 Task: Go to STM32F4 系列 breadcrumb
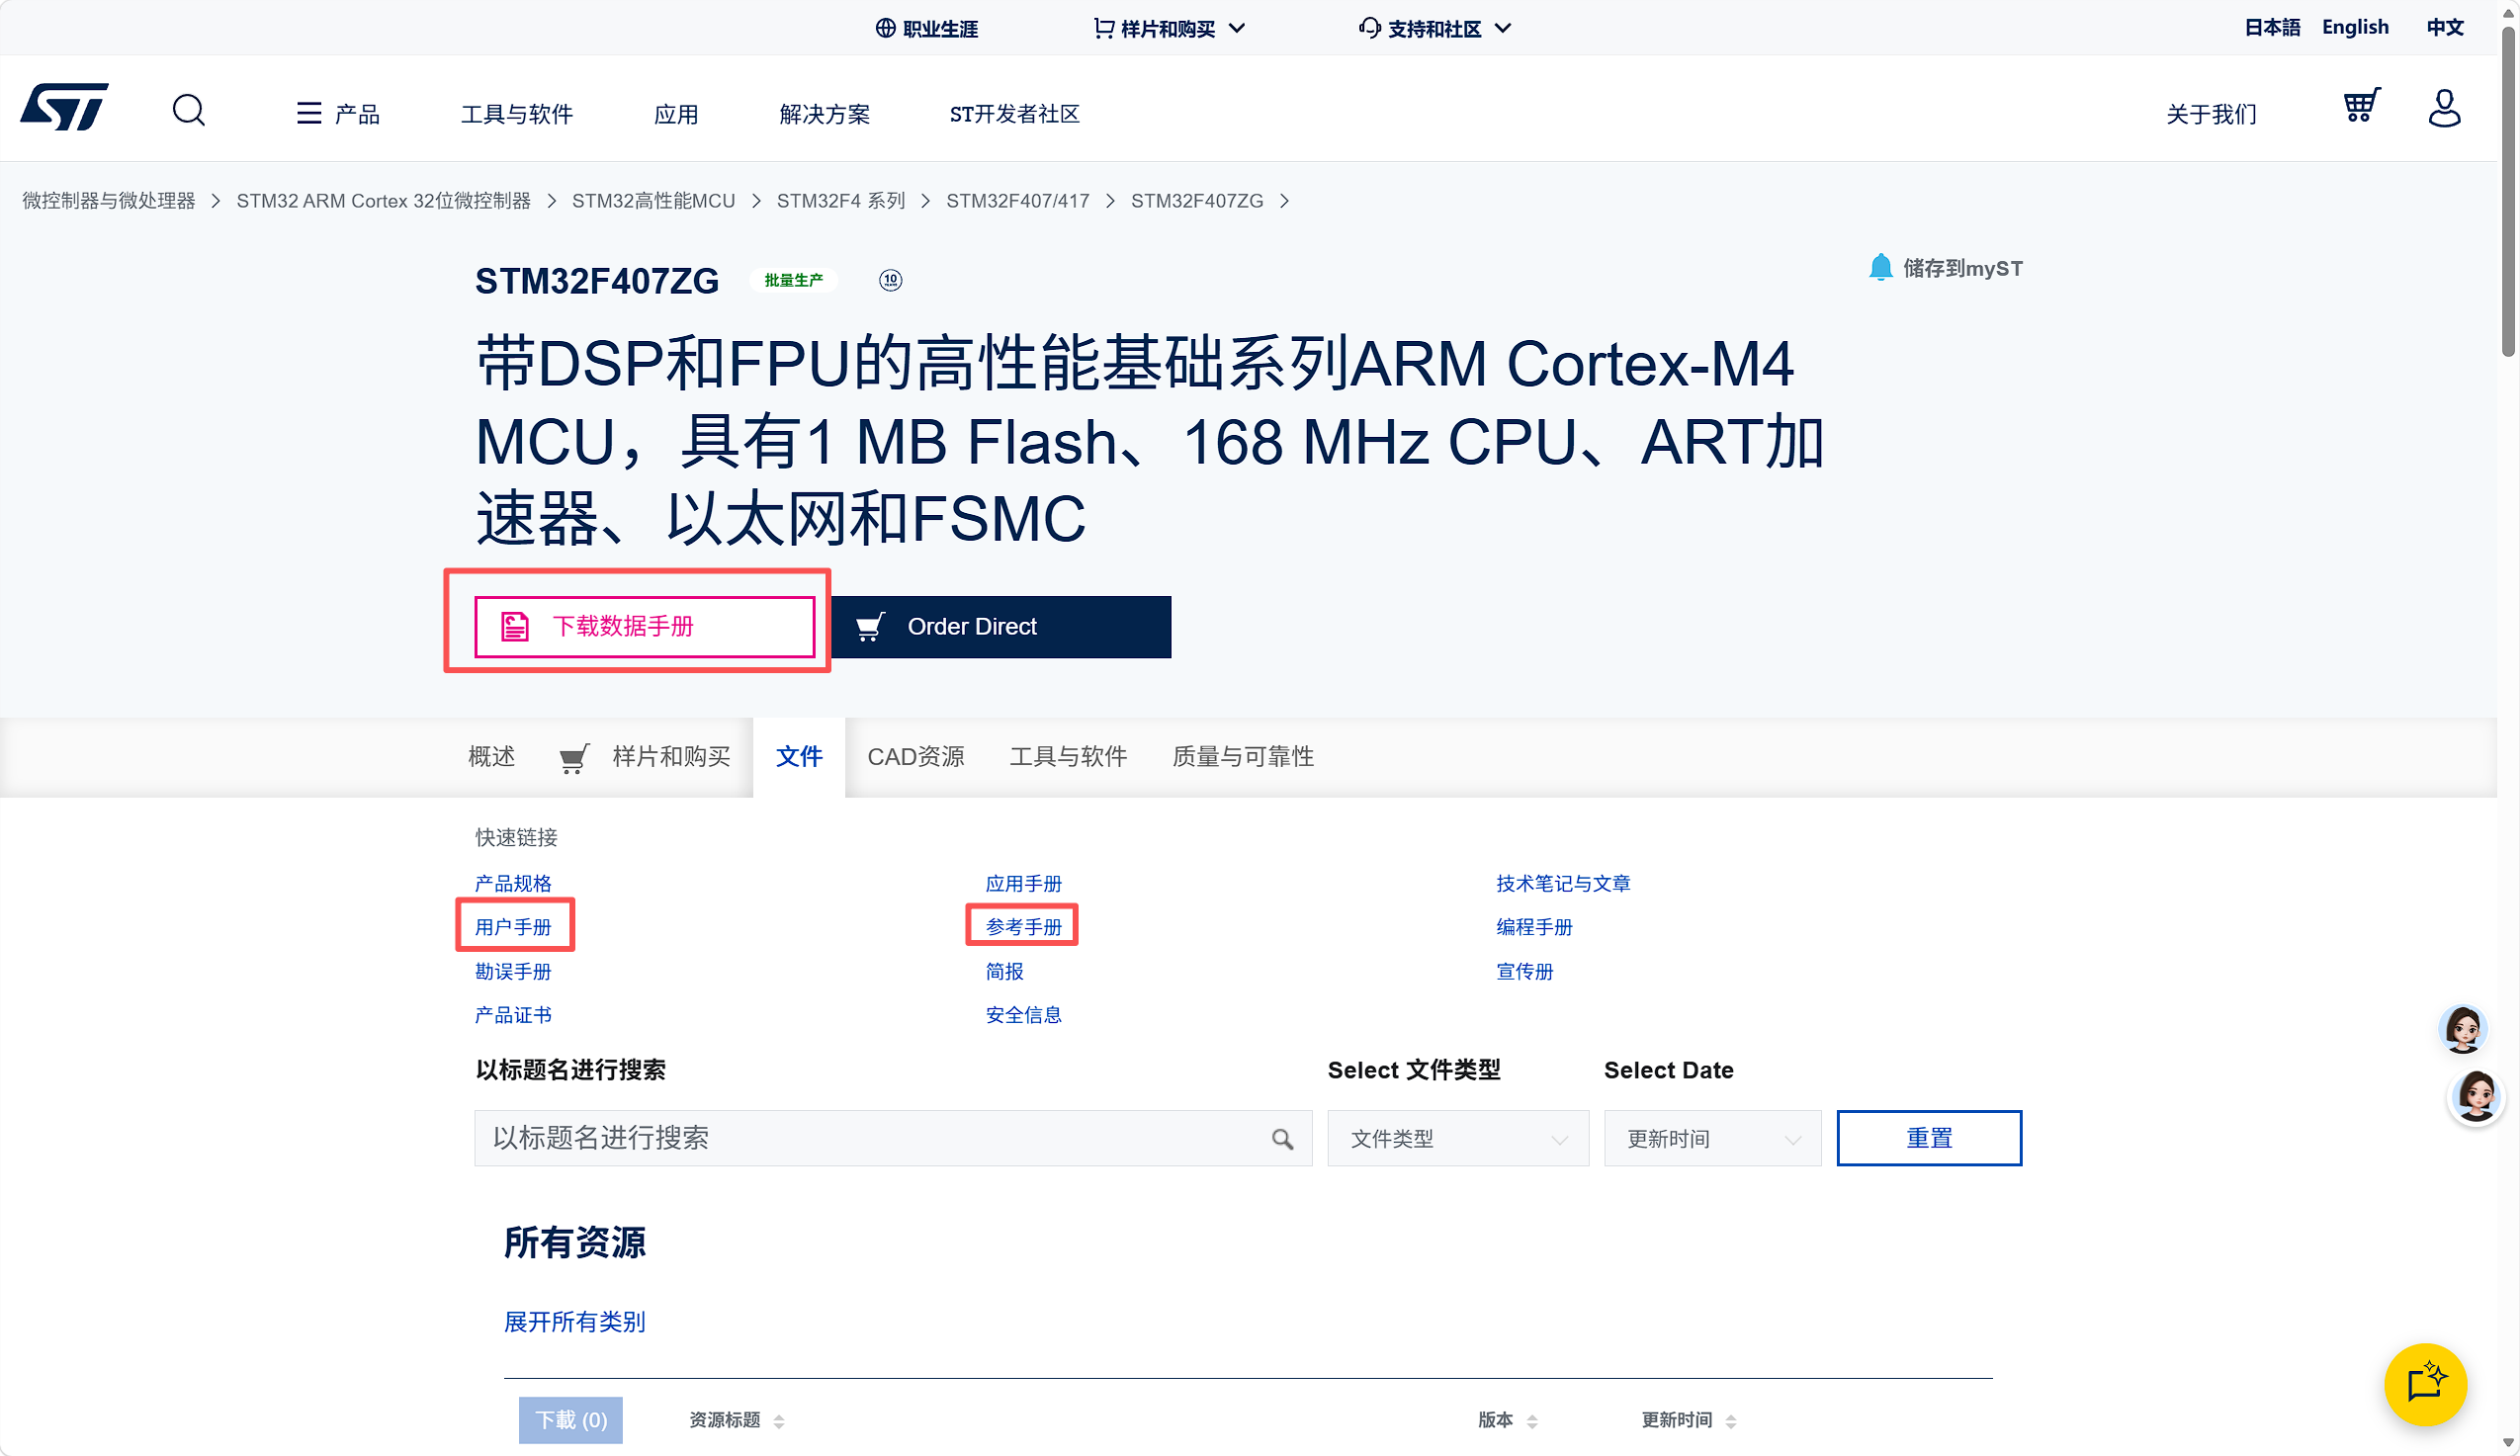point(841,201)
